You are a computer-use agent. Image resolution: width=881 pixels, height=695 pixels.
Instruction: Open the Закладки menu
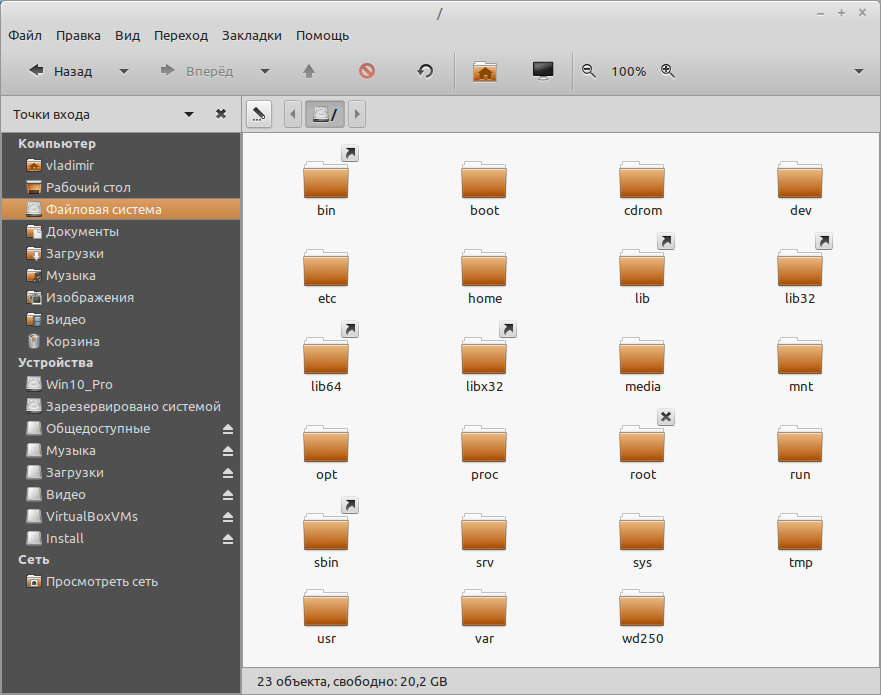point(251,35)
